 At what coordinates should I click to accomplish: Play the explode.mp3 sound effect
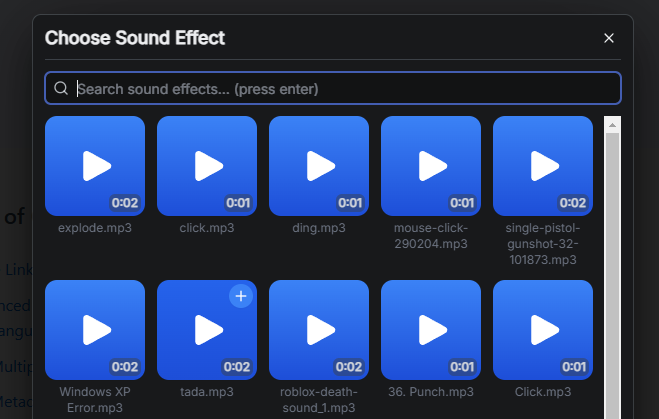coord(95,165)
